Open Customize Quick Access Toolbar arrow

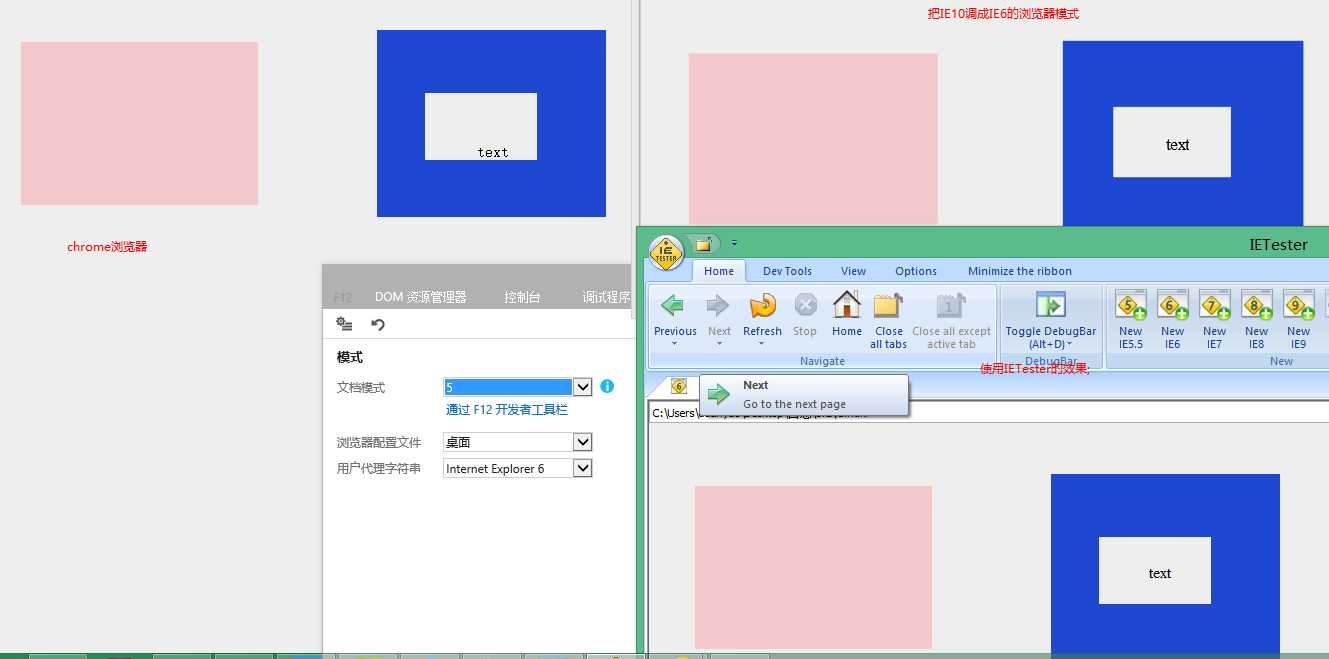(x=734, y=243)
